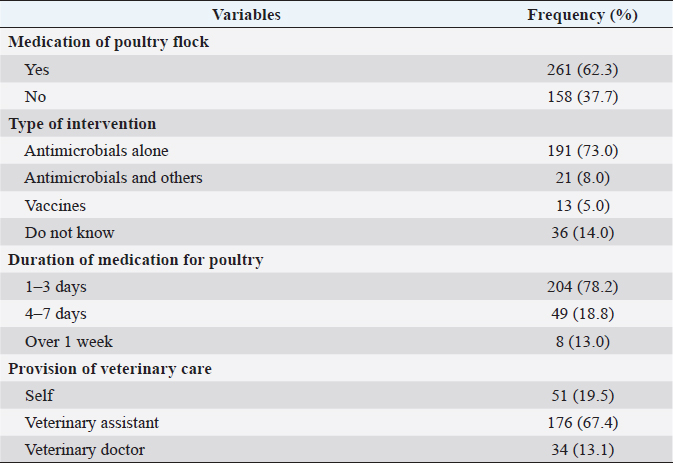Select the Over 1 week label
Image resolution: width=673 pixels, height=463 pixels.
[68, 341]
